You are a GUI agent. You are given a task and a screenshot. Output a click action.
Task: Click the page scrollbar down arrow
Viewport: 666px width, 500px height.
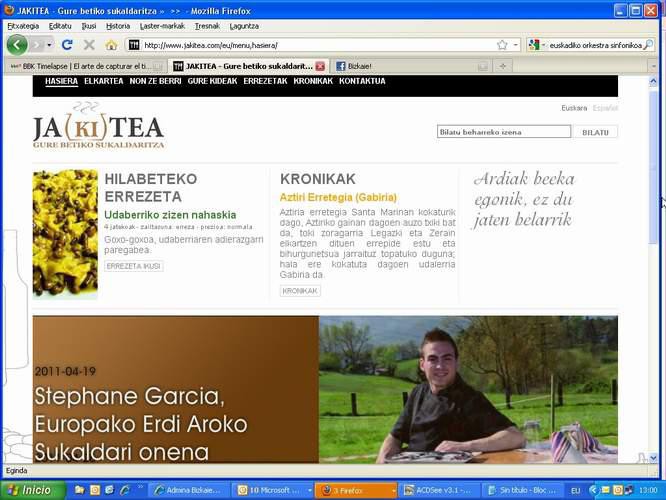(x=653, y=458)
